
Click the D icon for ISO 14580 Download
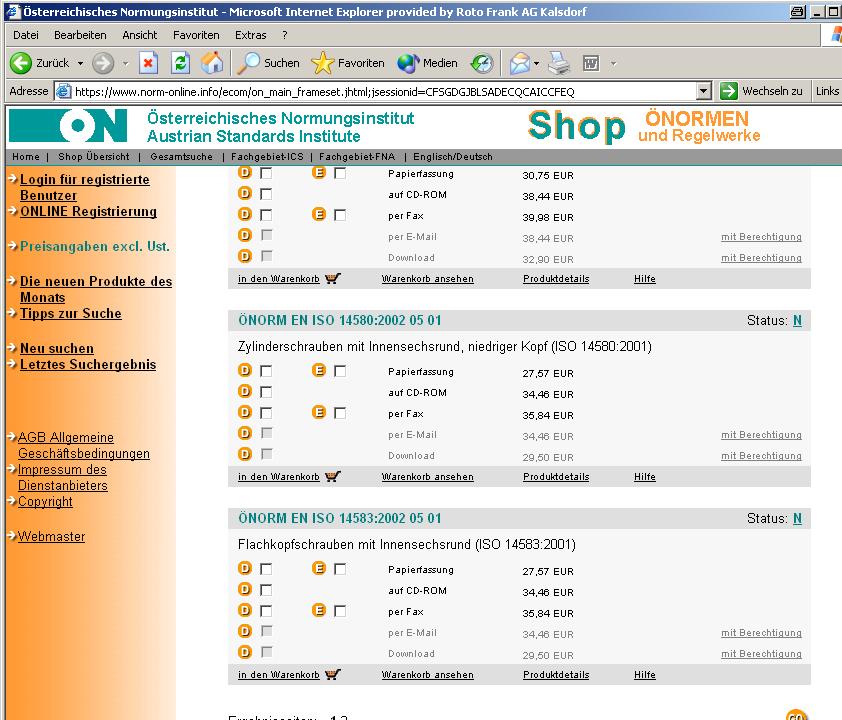pos(245,454)
